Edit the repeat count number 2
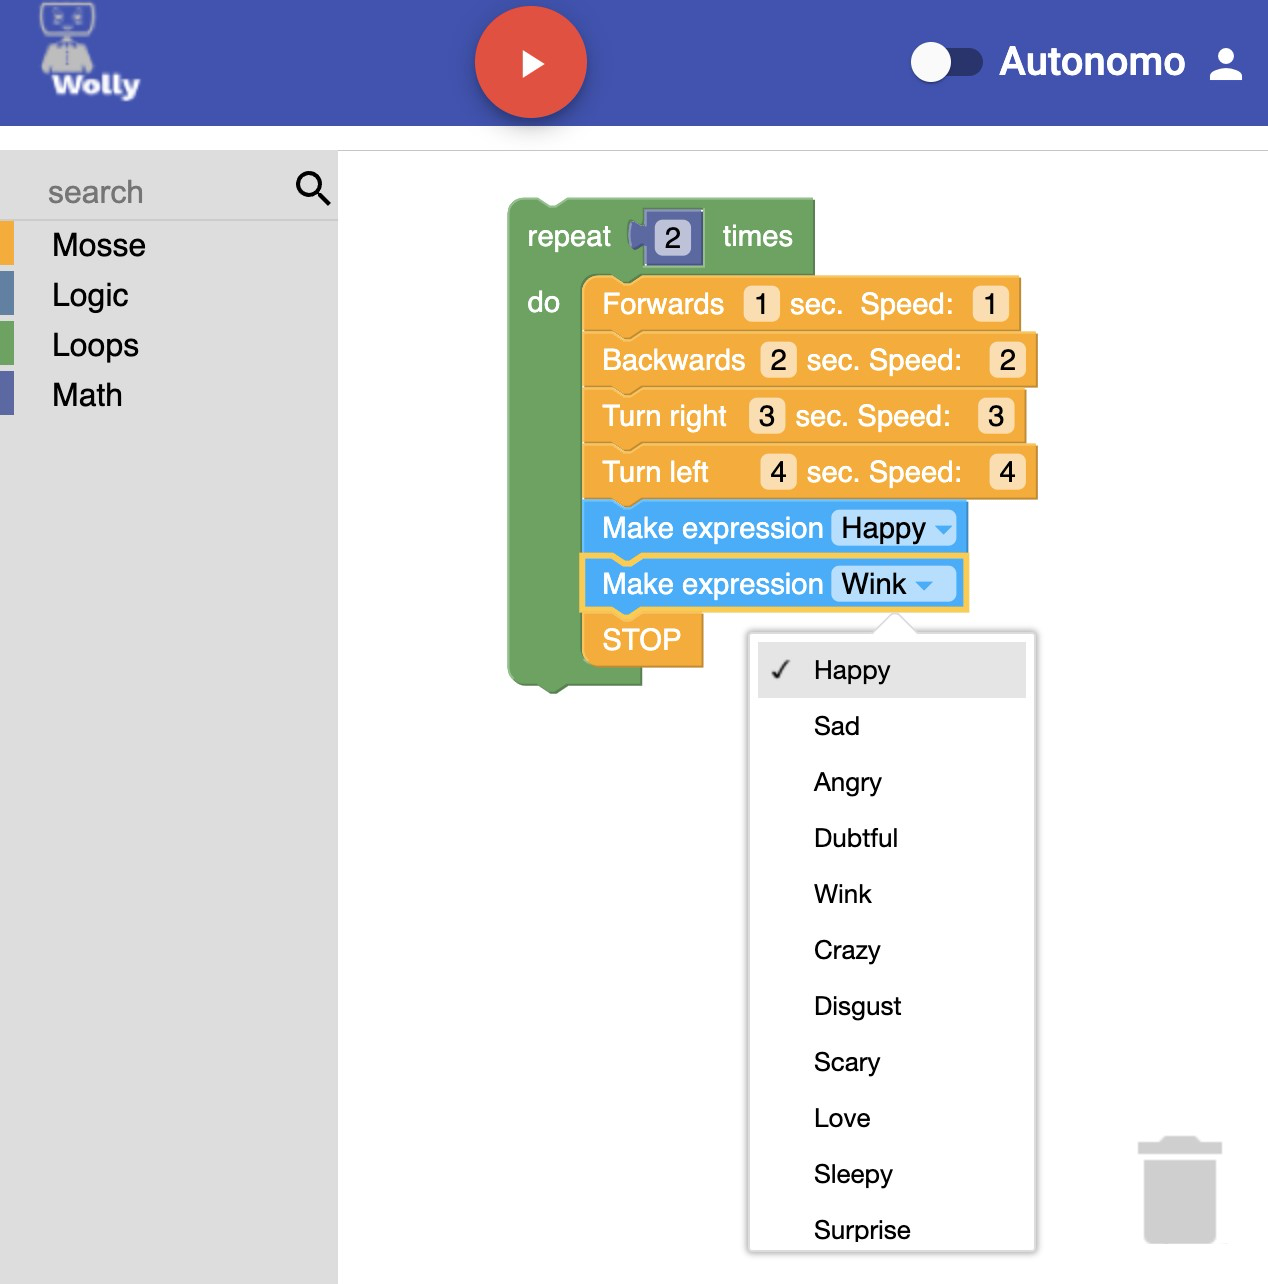 672,238
